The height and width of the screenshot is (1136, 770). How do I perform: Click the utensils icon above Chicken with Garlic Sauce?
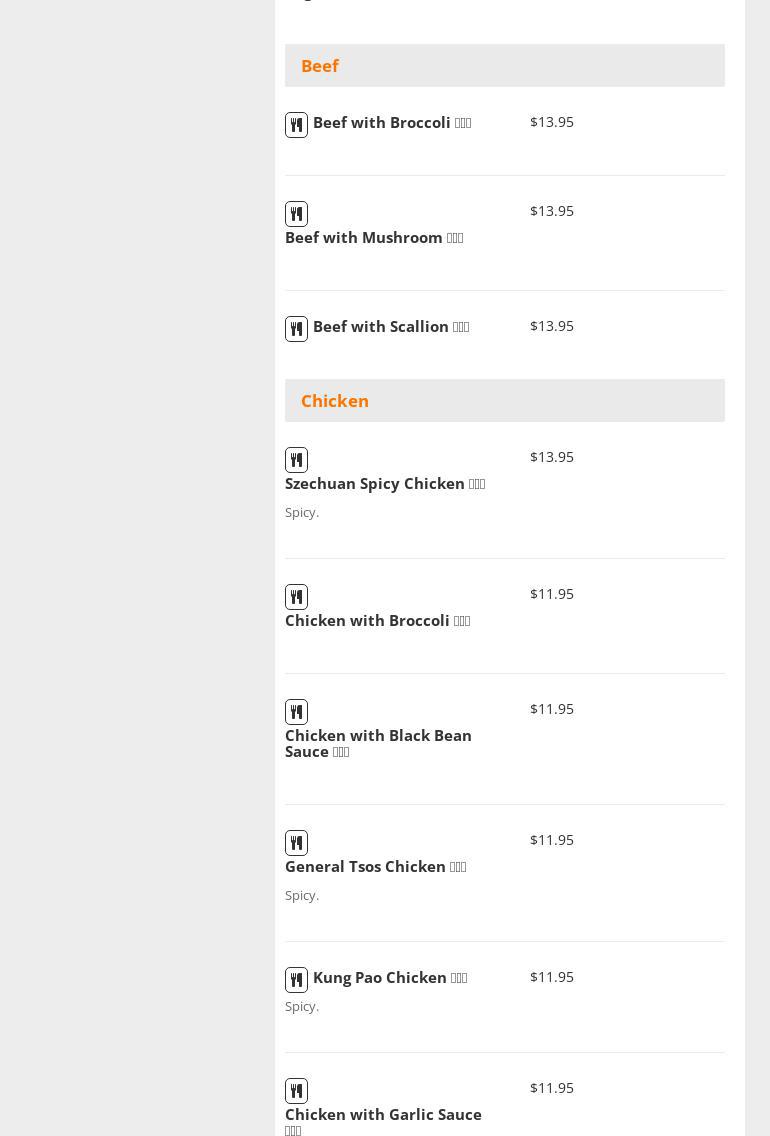coord(296,1091)
